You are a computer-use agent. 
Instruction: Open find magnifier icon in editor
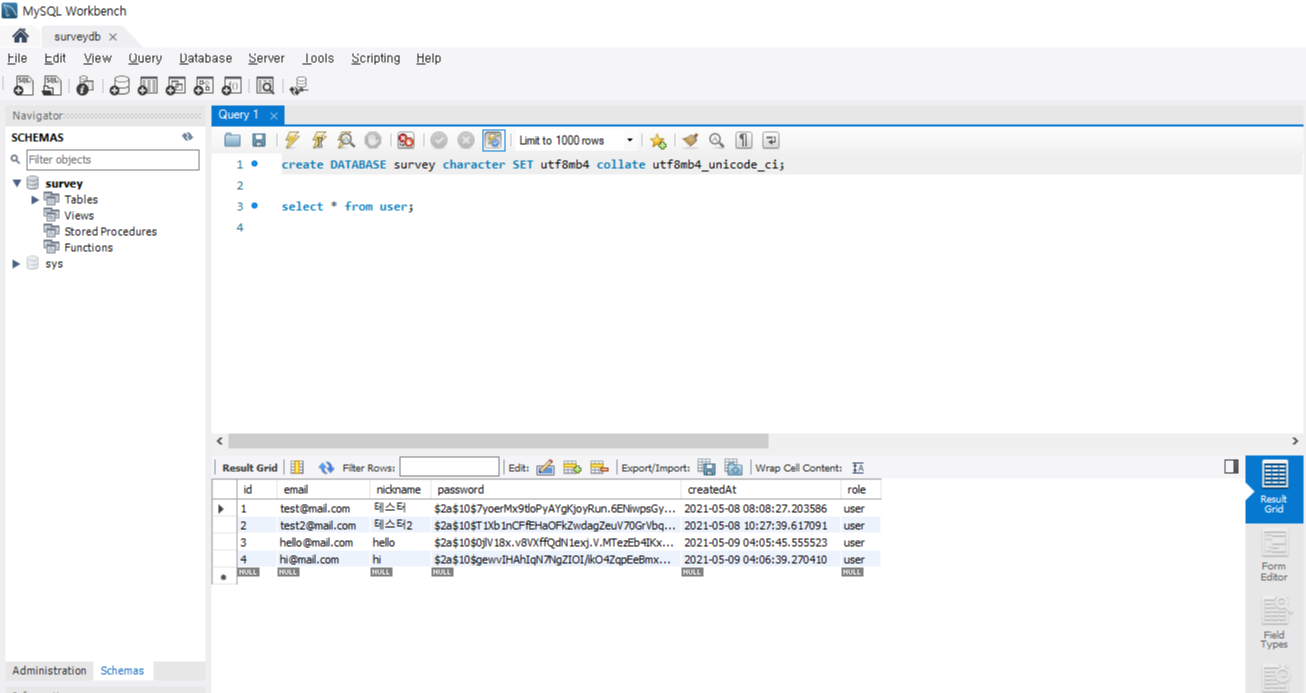[x=716, y=140]
